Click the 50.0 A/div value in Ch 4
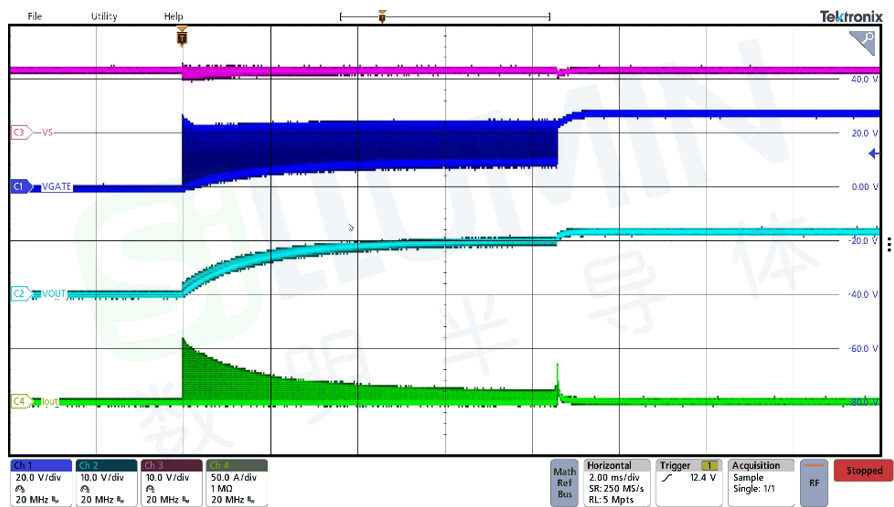This screenshot has width=894, height=507. pos(234,477)
